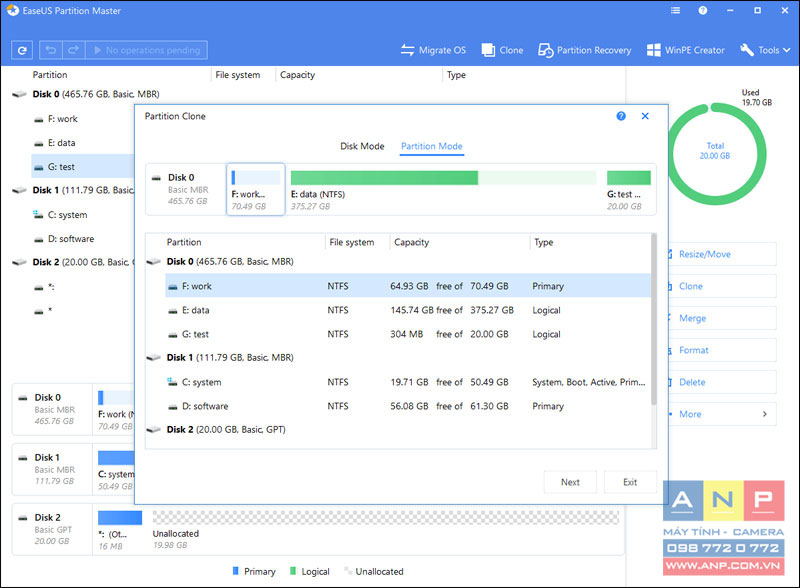Select the G: test block in dialog disk map
Image resolution: width=800 pixels, height=588 pixels.
(629, 189)
